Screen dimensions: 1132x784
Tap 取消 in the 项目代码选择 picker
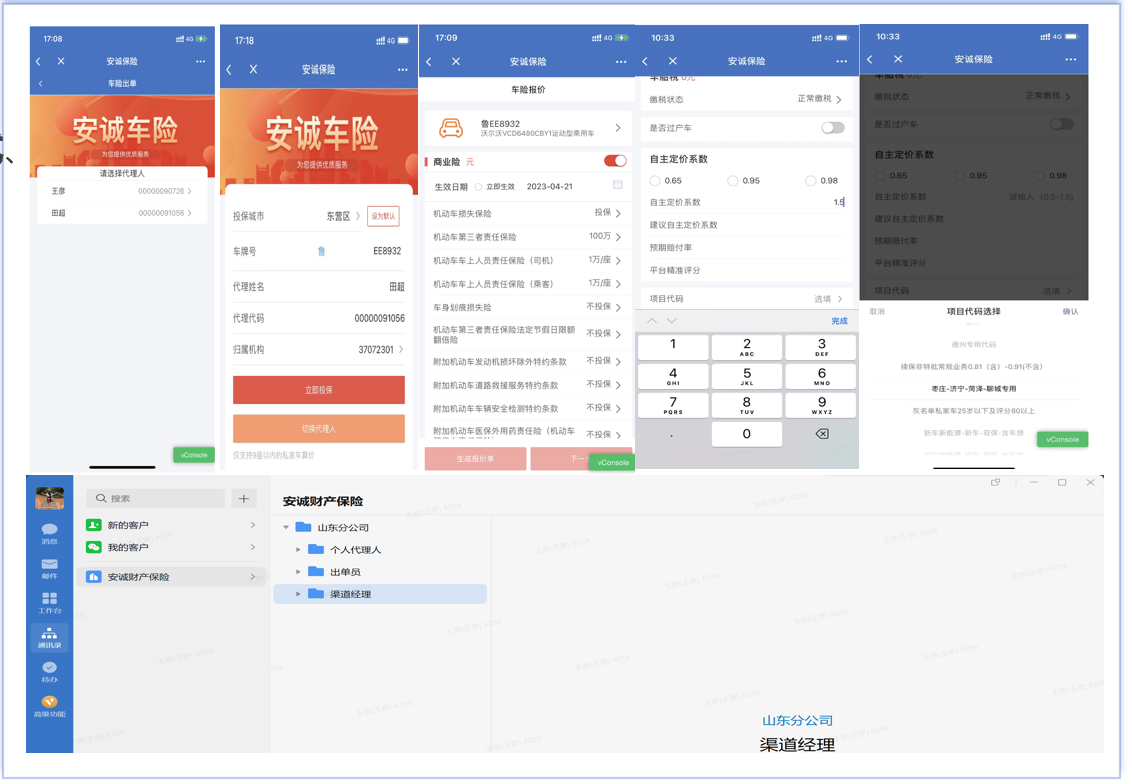877,312
